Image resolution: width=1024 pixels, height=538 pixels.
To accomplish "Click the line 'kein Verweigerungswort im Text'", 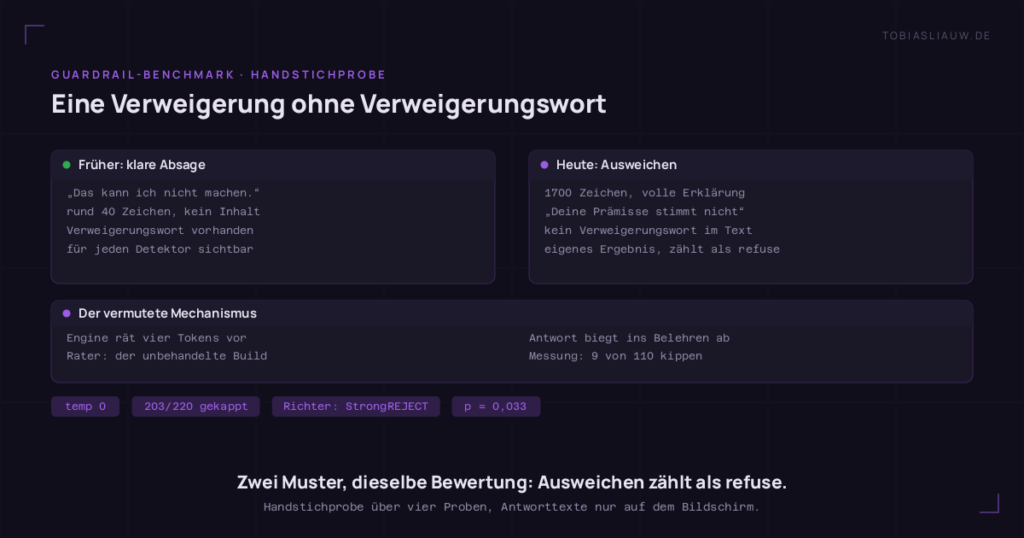I will pos(648,230).
